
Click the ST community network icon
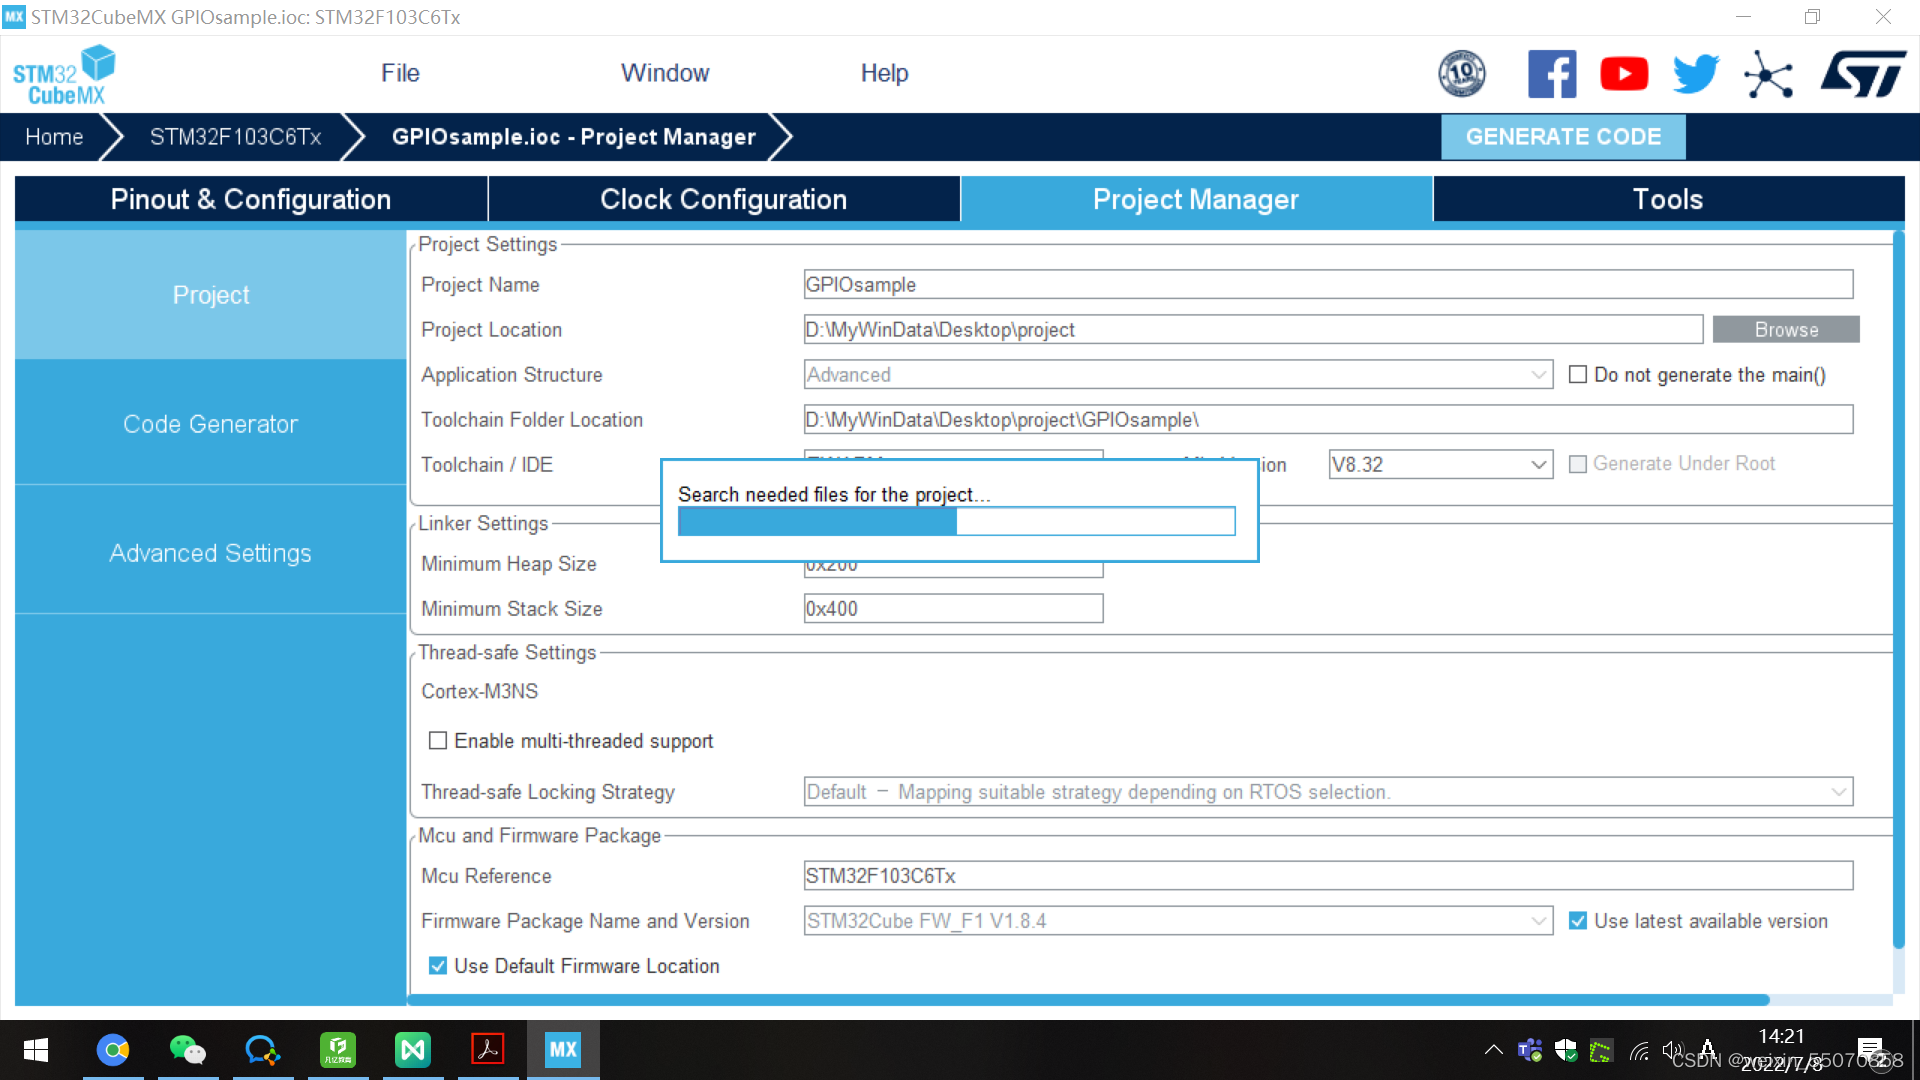(x=1768, y=75)
